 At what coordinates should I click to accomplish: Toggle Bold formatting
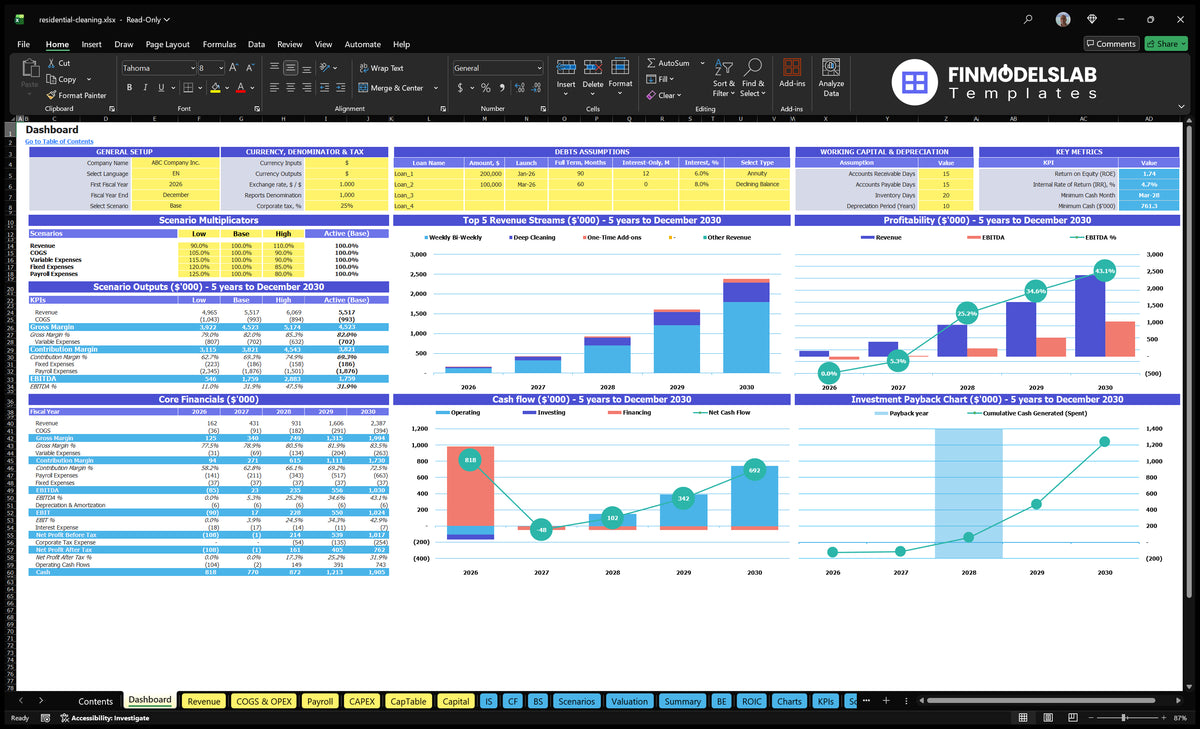(x=127, y=88)
